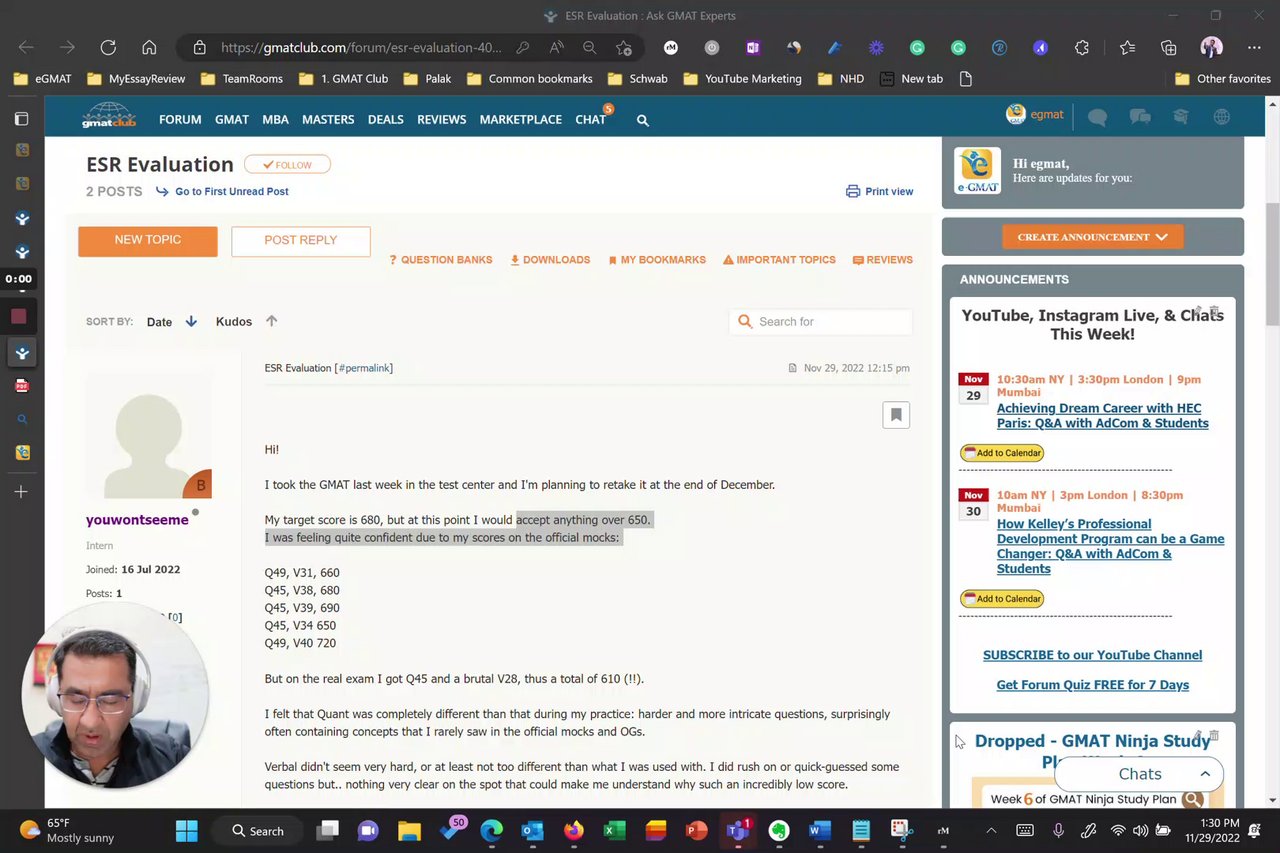The height and width of the screenshot is (853, 1280).
Task: Open SUBSCRIBE to our YouTube Channel link
Action: pos(1092,655)
